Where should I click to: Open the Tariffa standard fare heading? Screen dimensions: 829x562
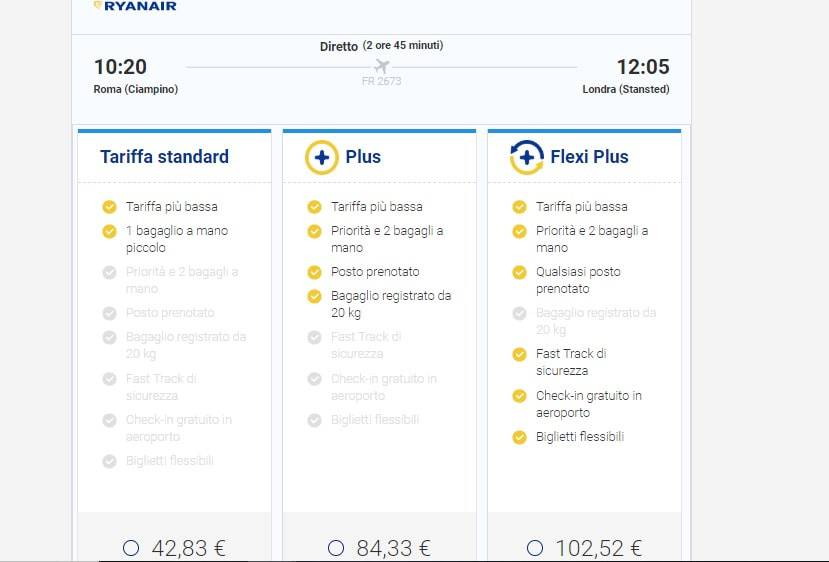click(x=164, y=157)
